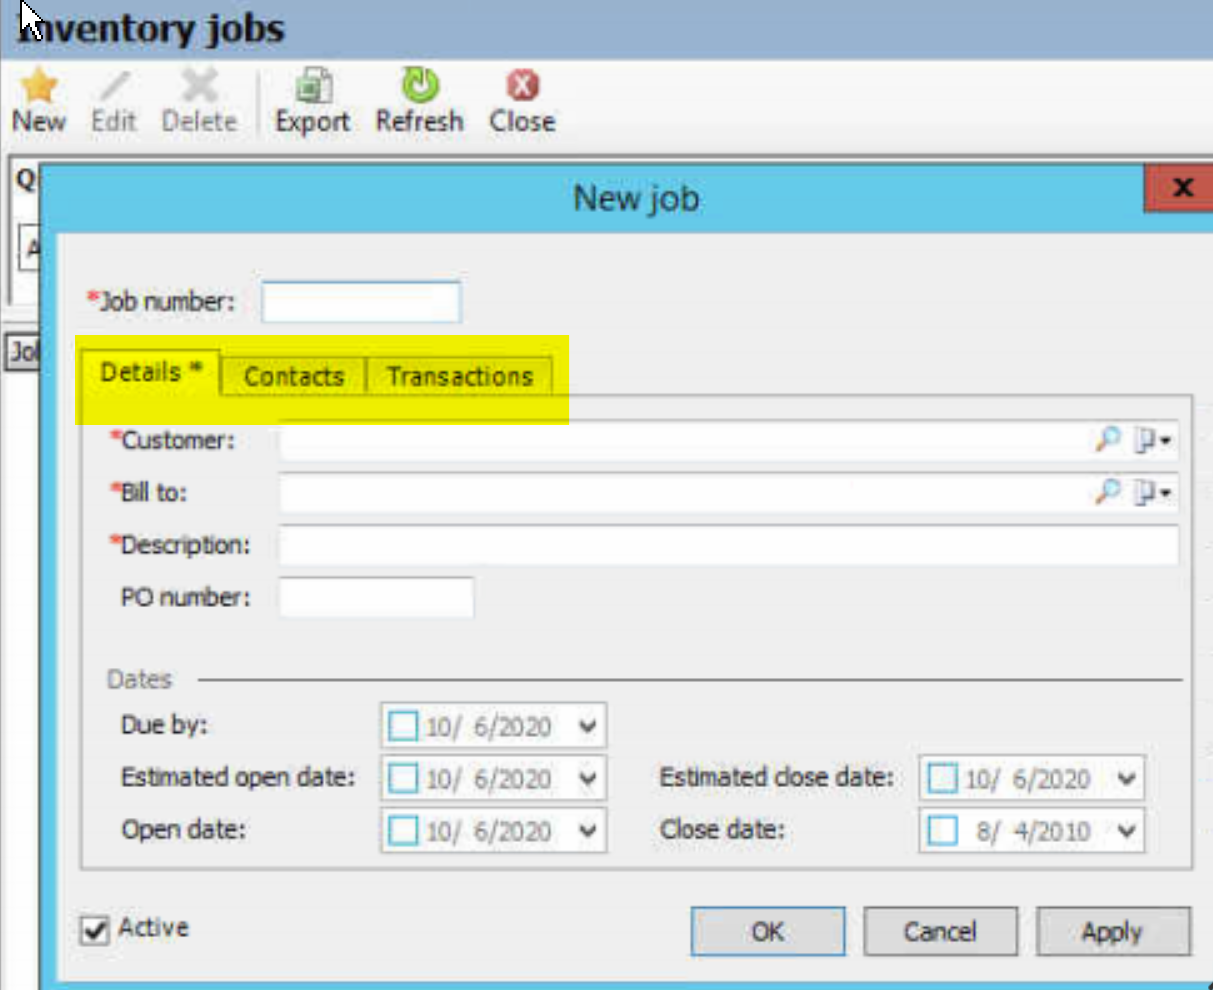
Task: Enable the Close date checkbox
Action: click(942, 830)
